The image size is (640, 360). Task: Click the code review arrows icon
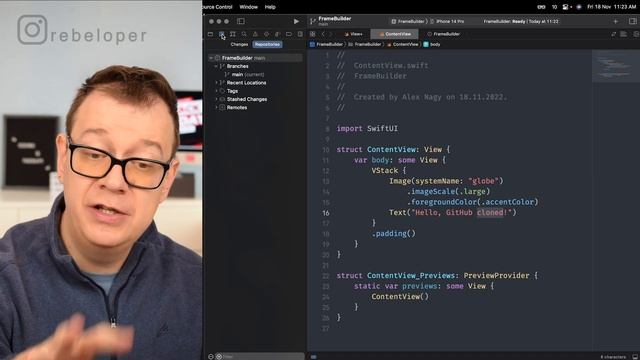[613, 34]
